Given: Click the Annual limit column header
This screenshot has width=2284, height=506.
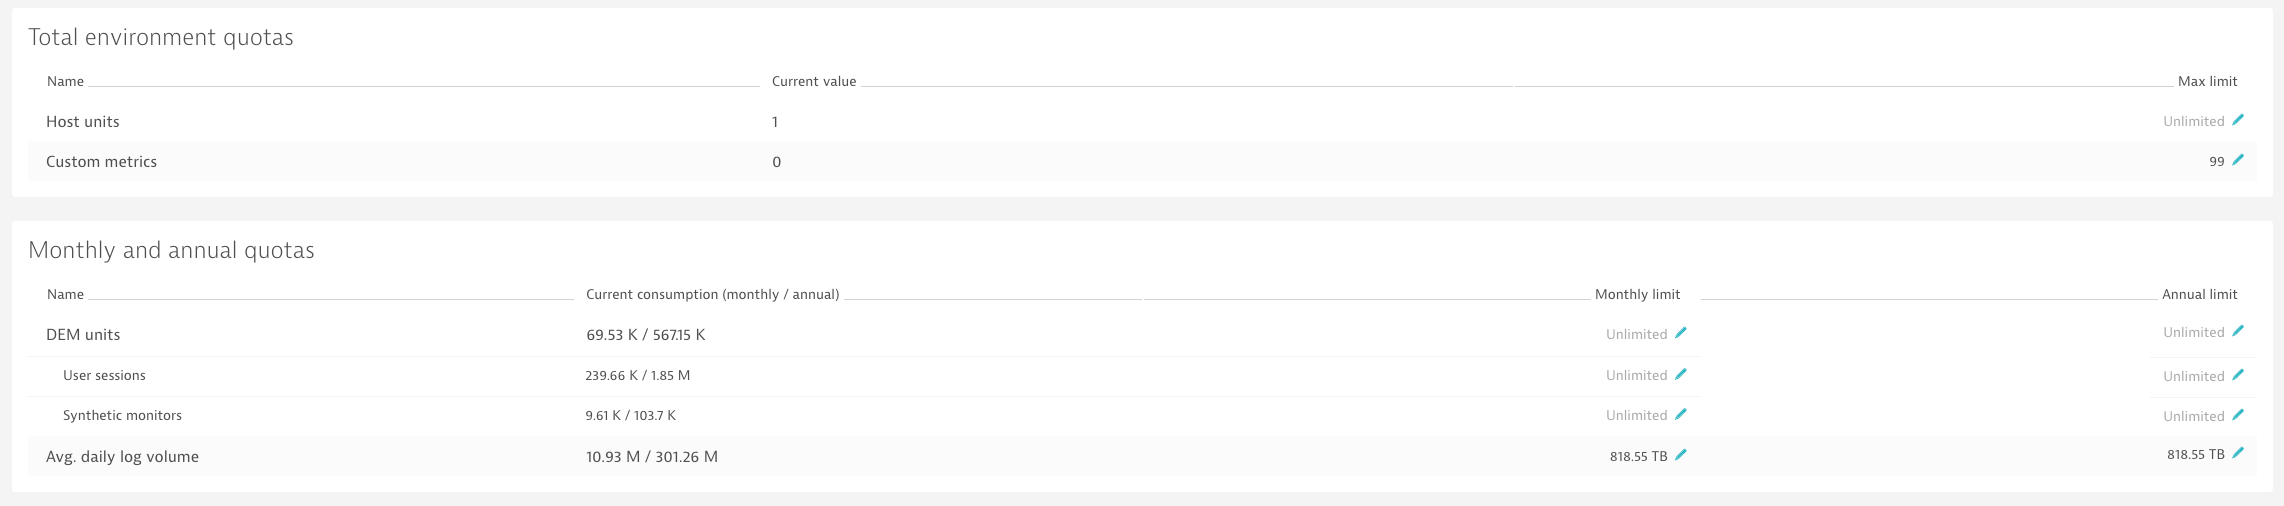Looking at the screenshot, I should [2200, 294].
